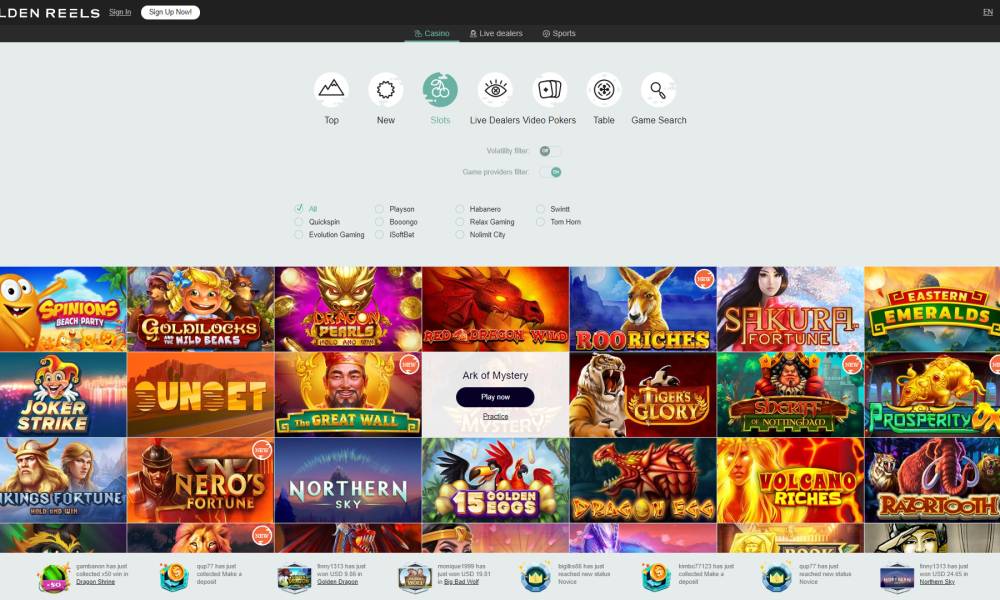Switch to the Live dealers tab
This screenshot has height=600, width=1000.
(x=496, y=33)
